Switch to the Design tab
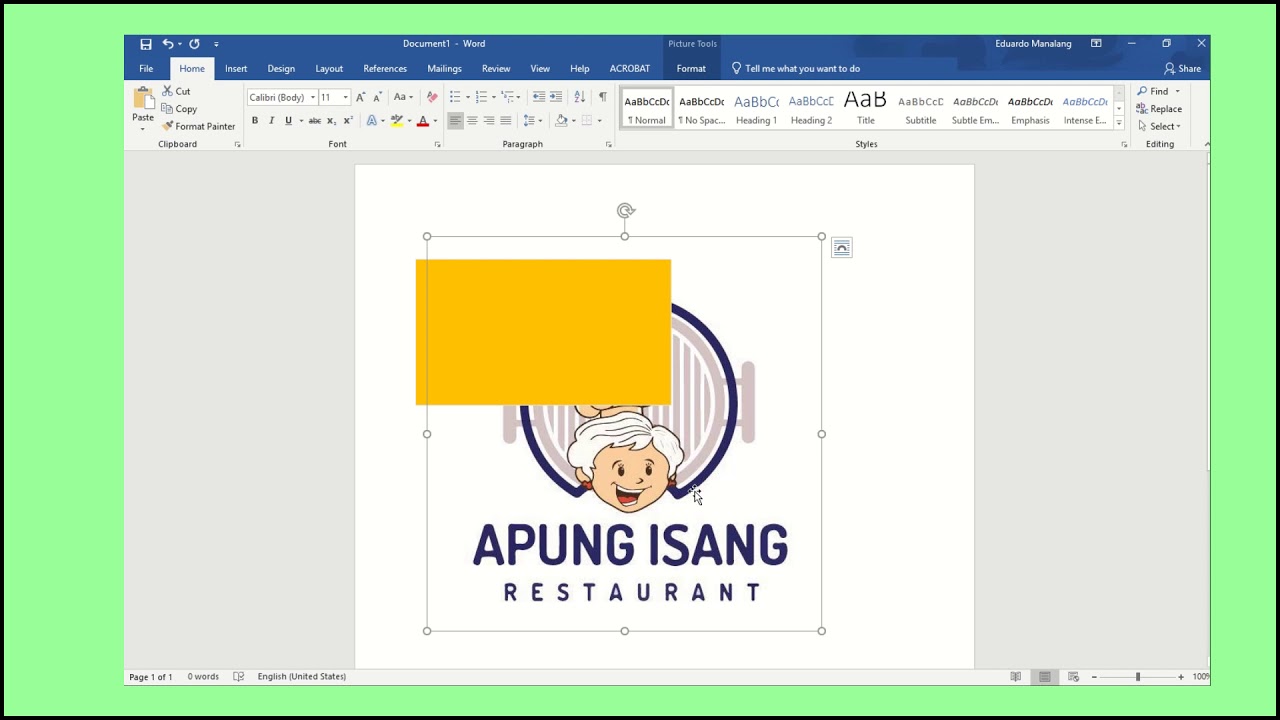This screenshot has height=720, width=1280. pyautogui.click(x=281, y=69)
